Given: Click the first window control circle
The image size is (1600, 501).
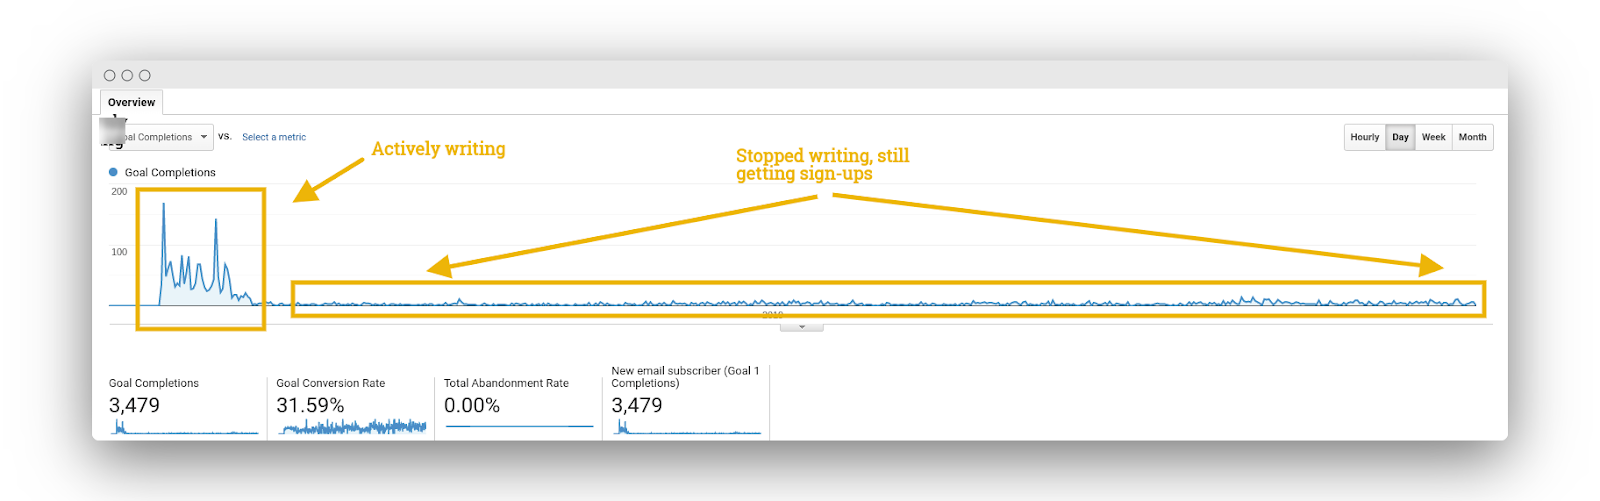Looking at the screenshot, I should 110,75.
